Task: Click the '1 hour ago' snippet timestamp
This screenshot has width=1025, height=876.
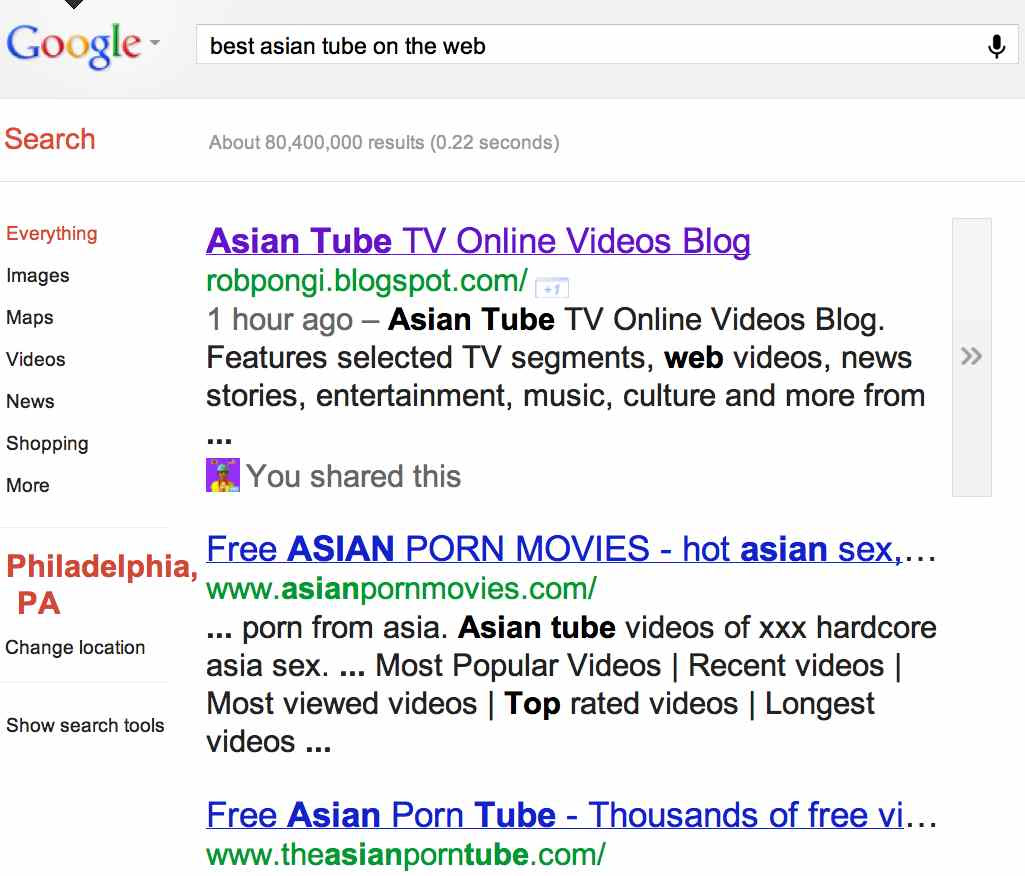Action: (280, 320)
